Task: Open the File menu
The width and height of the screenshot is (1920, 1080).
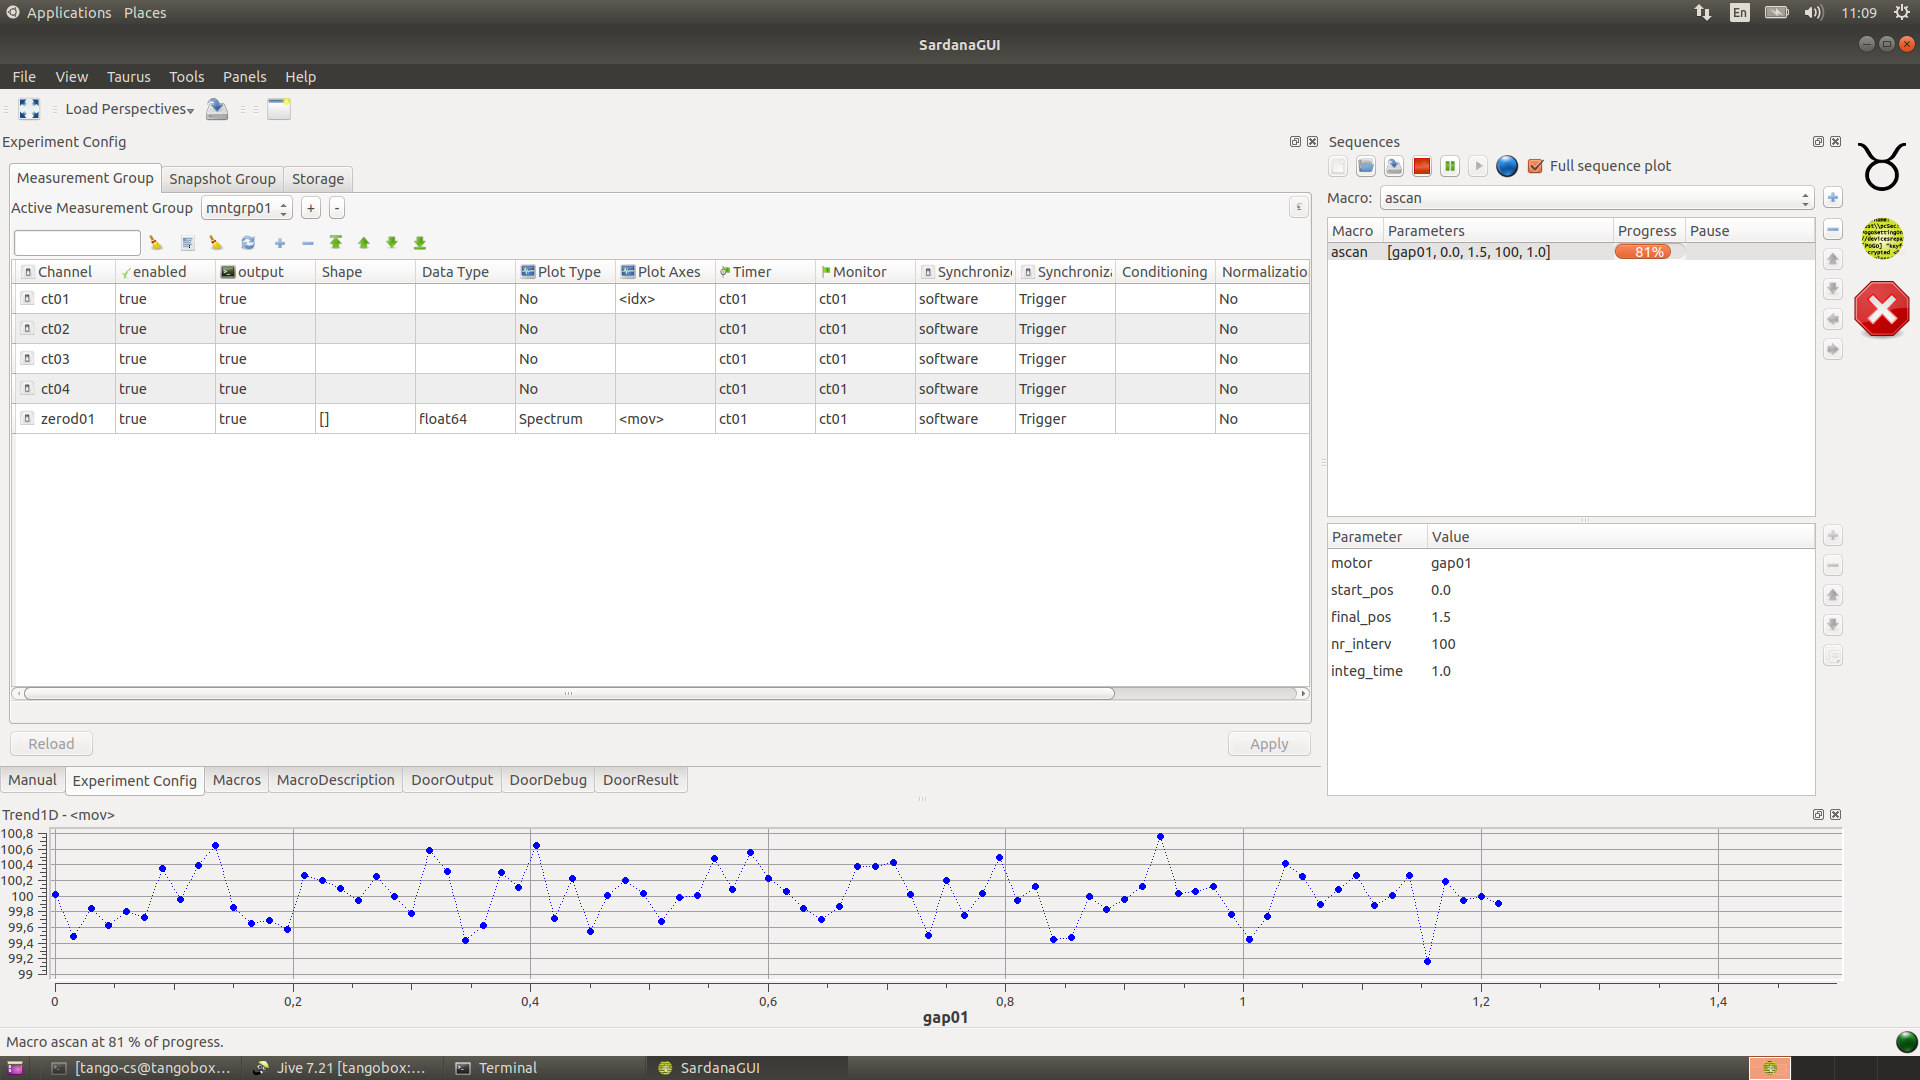Action: [x=24, y=77]
